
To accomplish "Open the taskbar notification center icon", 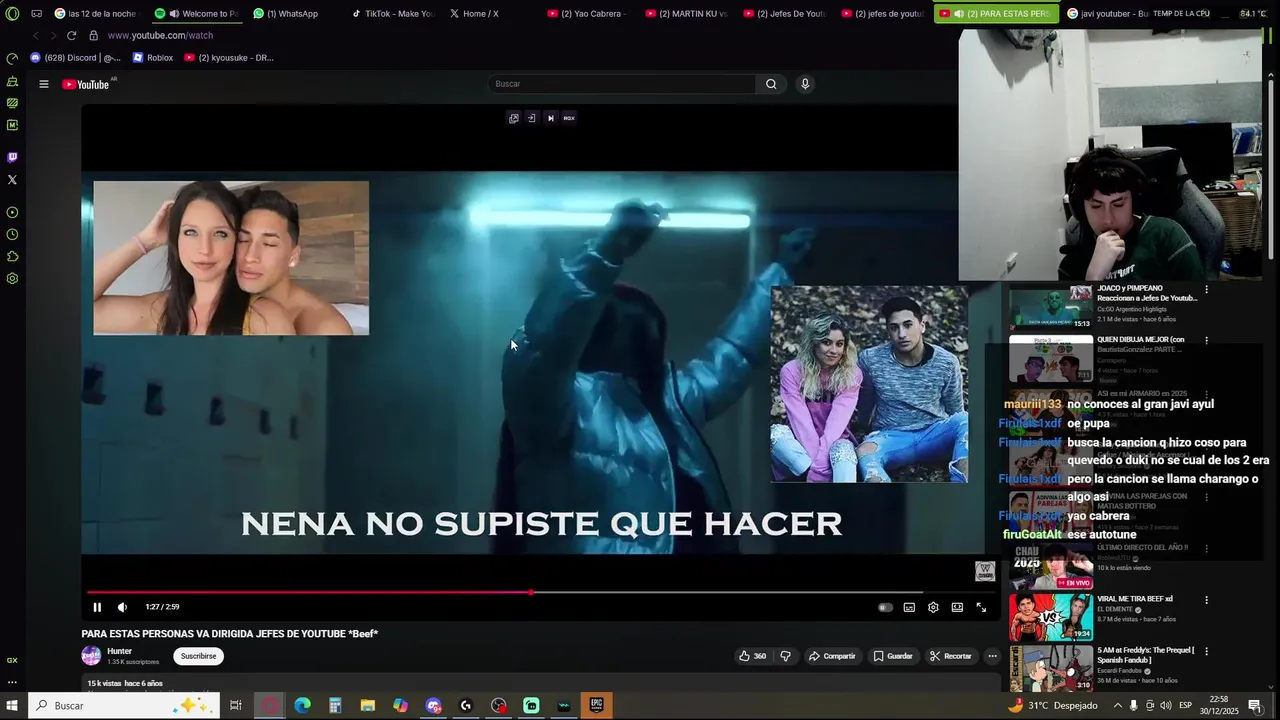I will (1255, 706).
